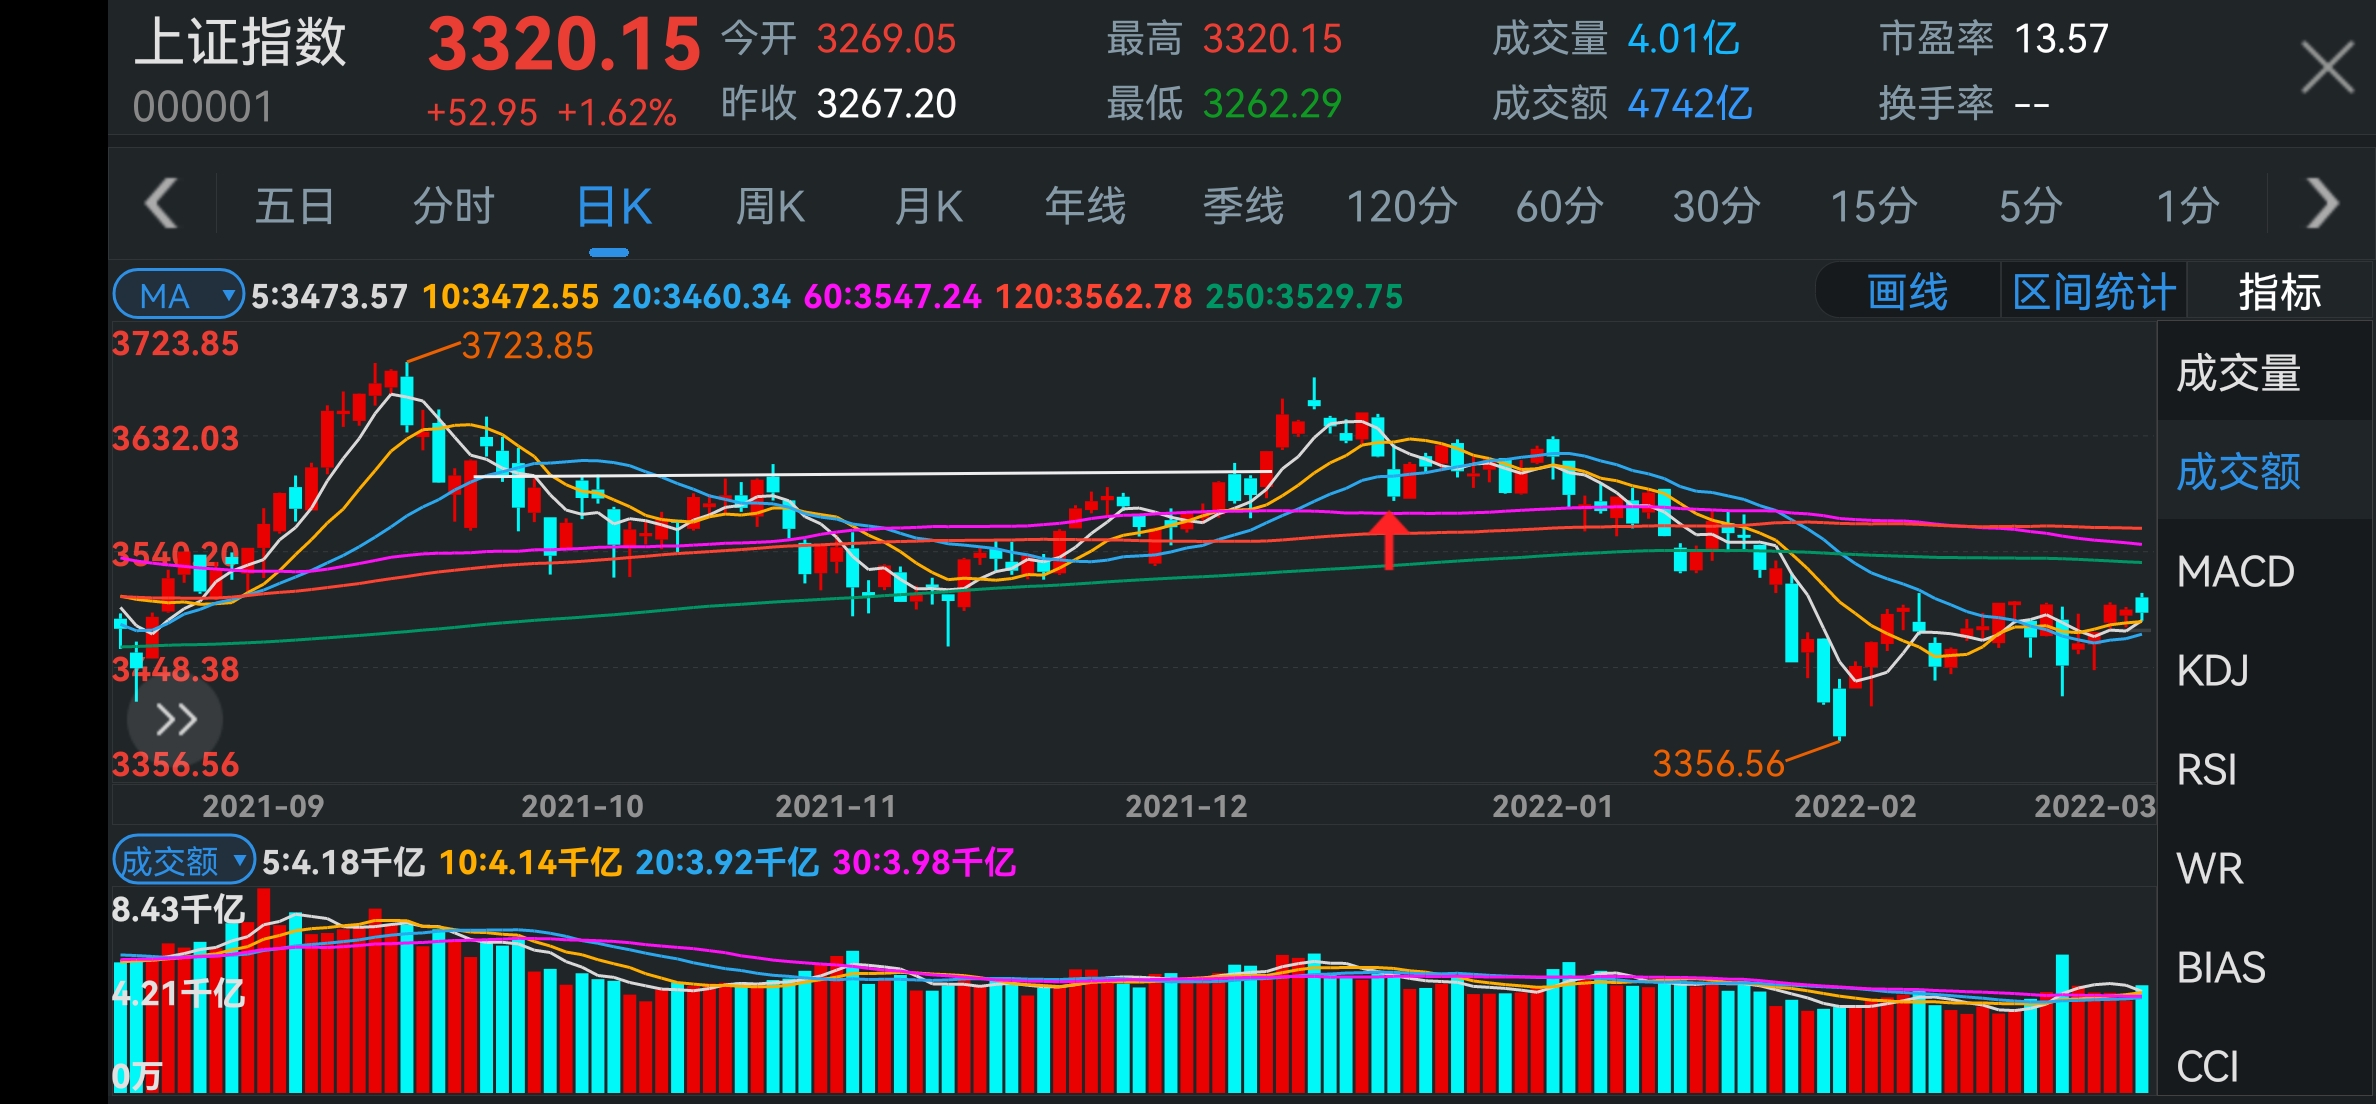2376x1104 pixels.
Task: Select the 分时 chart tab
Action: (x=454, y=207)
